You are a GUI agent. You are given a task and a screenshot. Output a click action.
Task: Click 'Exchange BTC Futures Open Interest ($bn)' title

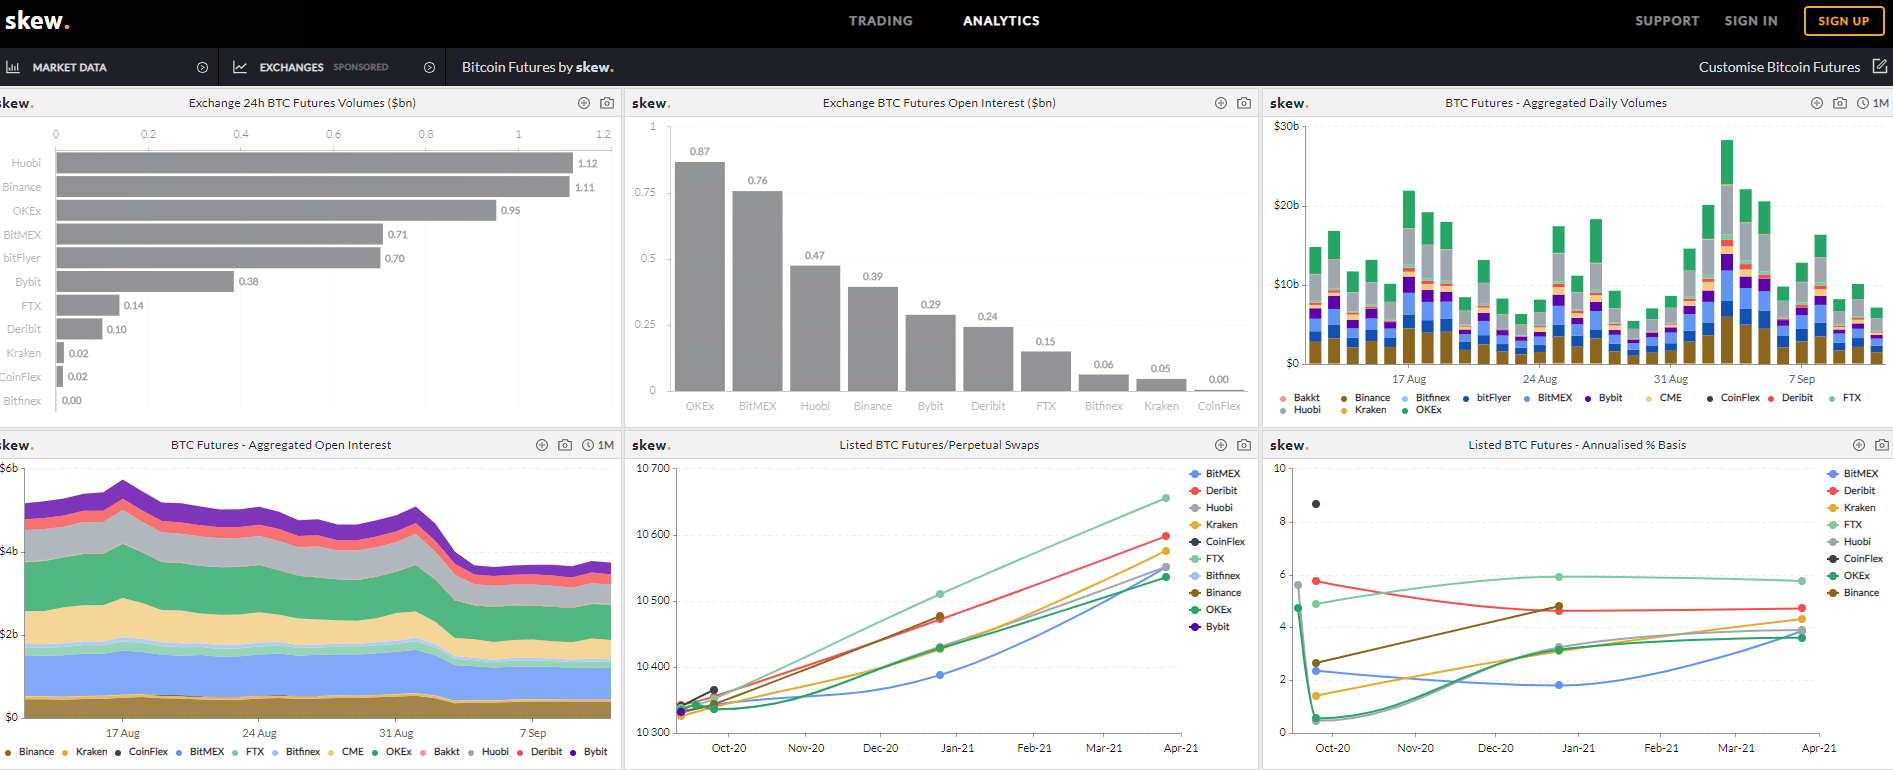tap(939, 103)
